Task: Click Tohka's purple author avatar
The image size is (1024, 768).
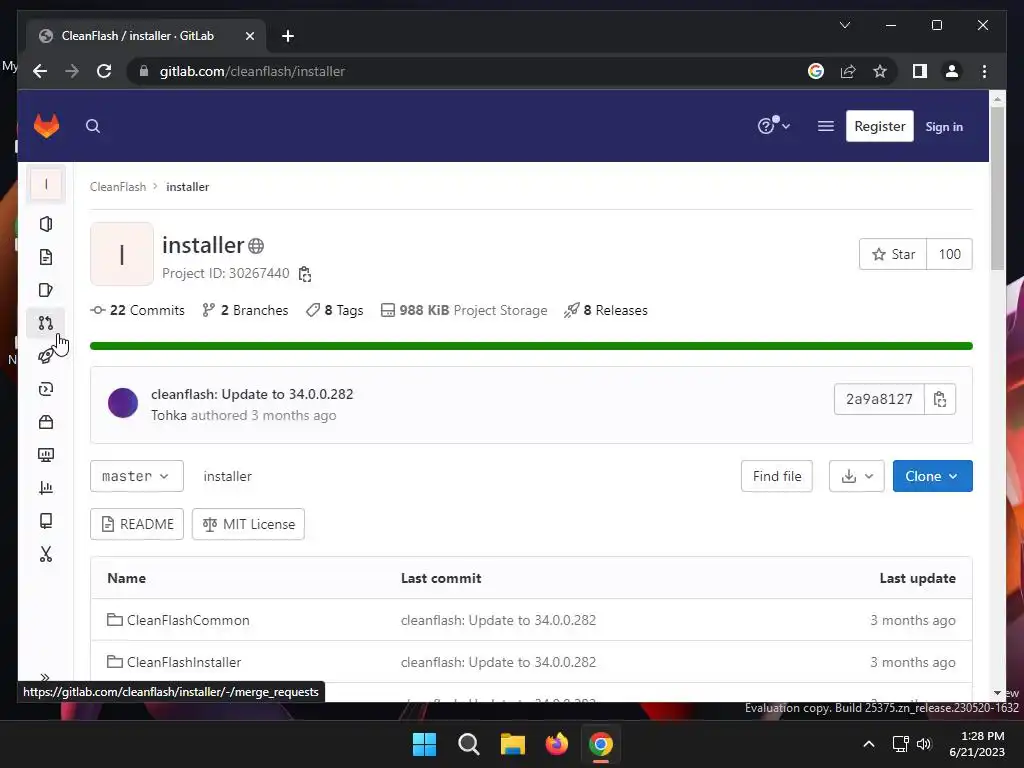Action: 123,402
